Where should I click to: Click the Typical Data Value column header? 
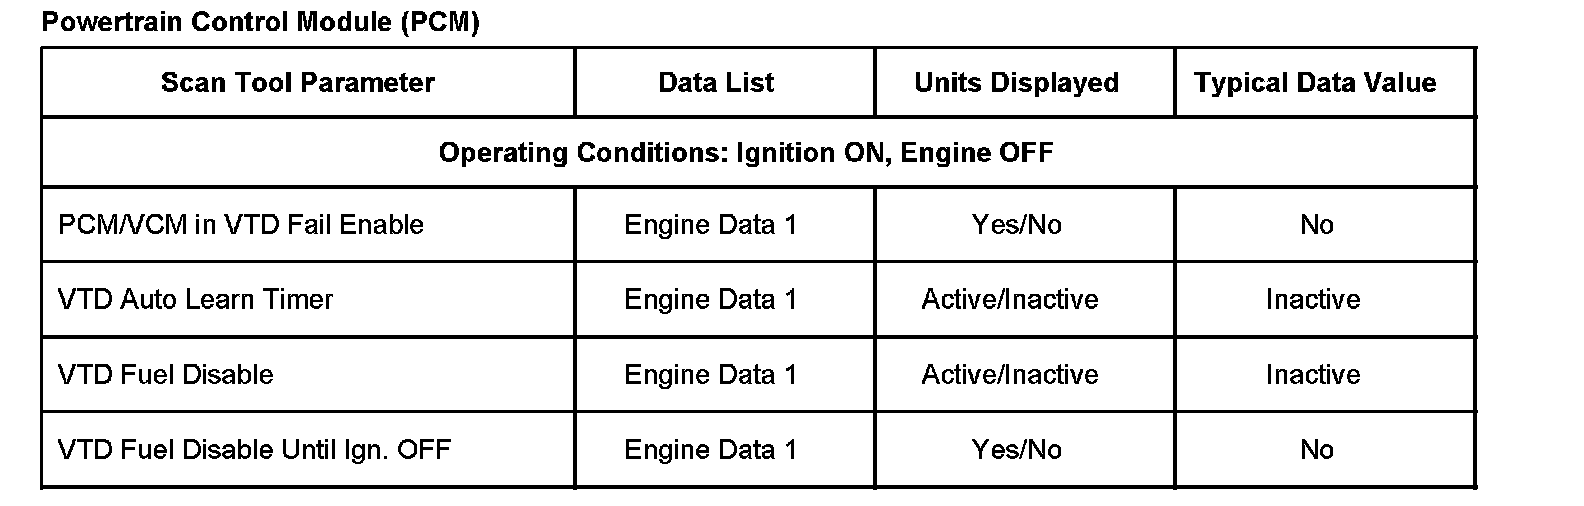[1315, 82]
